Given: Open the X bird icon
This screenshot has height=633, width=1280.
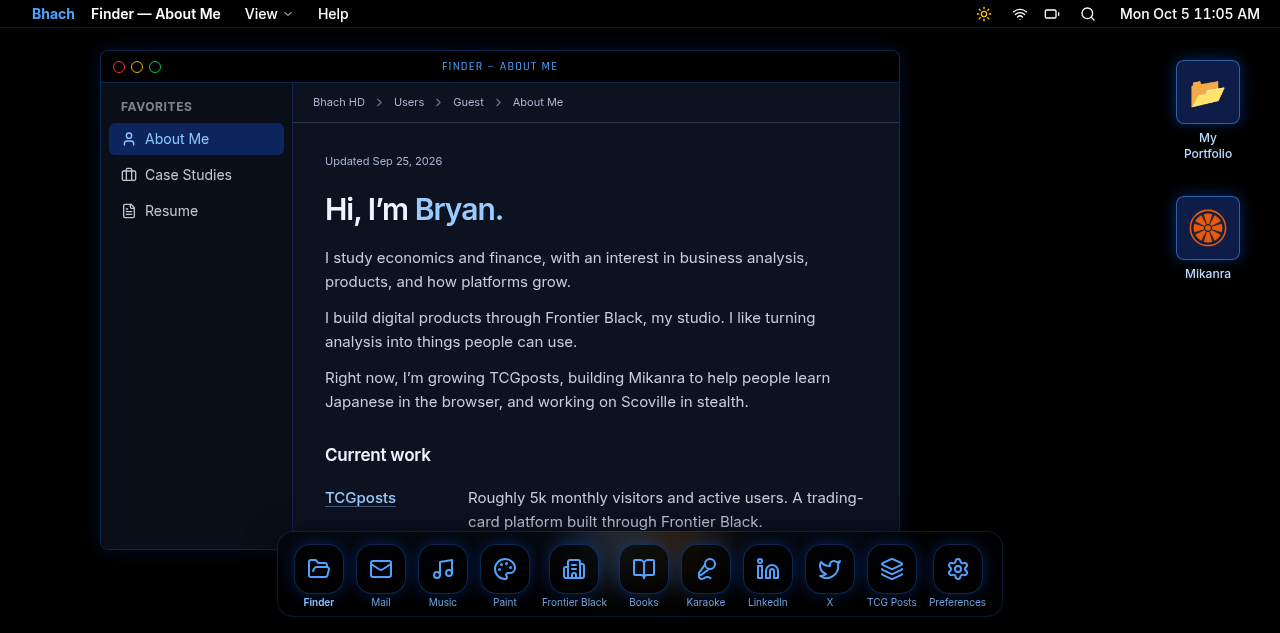Looking at the screenshot, I should 830,569.
